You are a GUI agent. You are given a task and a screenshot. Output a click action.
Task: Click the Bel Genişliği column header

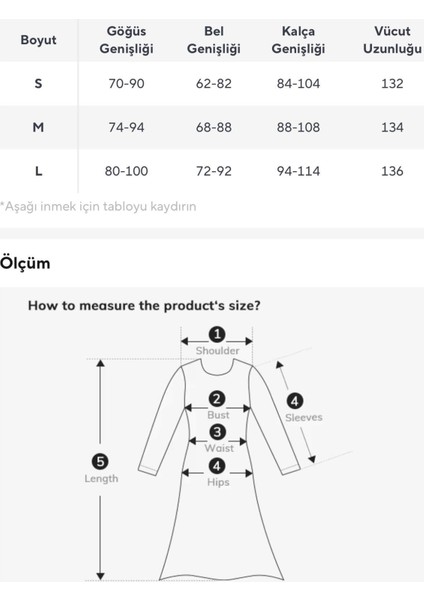click(214, 40)
